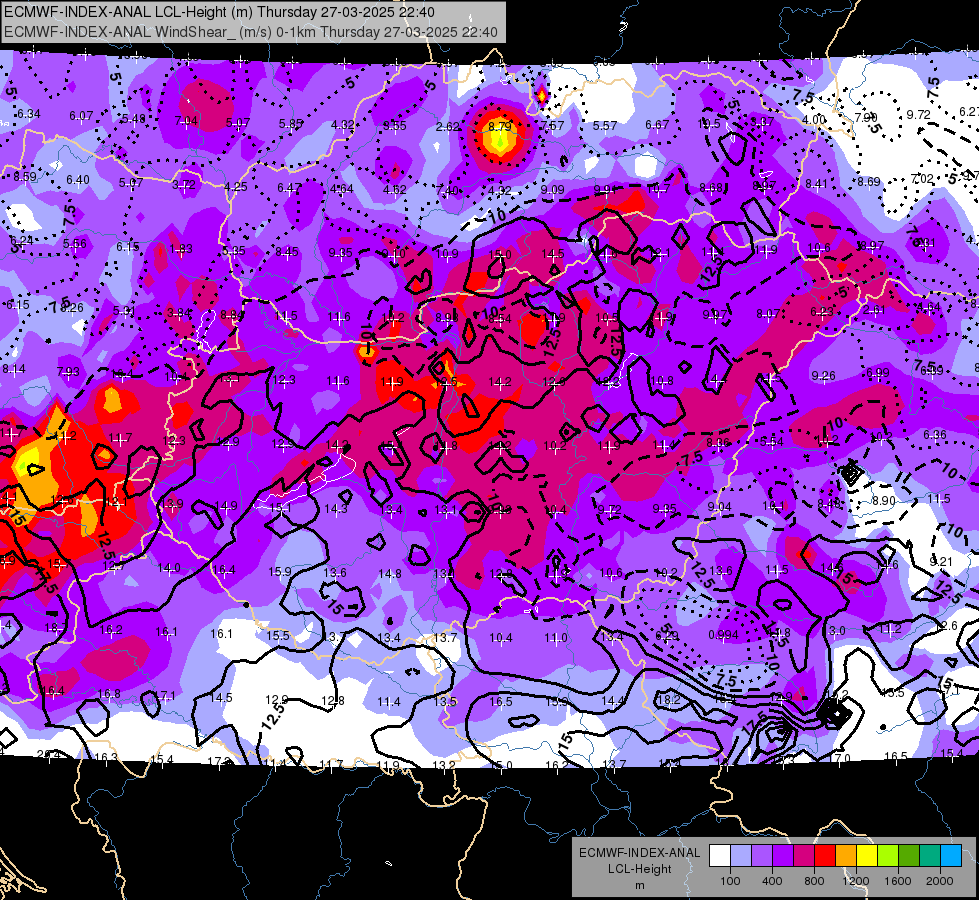979x900 pixels.
Task: Click the grid value "18.2"
Action: [x=669, y=700]
